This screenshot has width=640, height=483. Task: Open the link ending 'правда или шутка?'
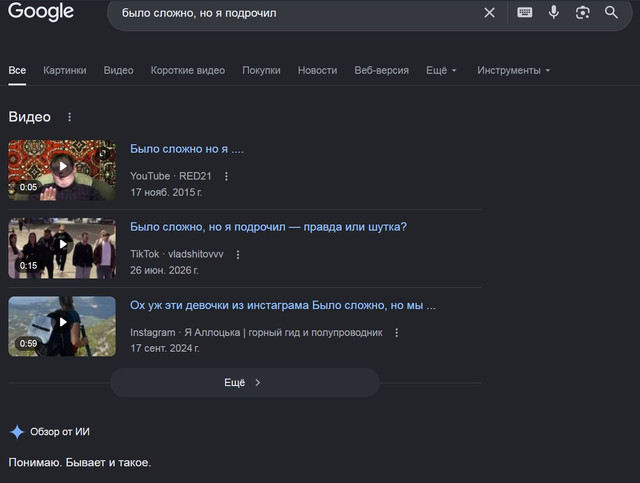click(268, 227)
